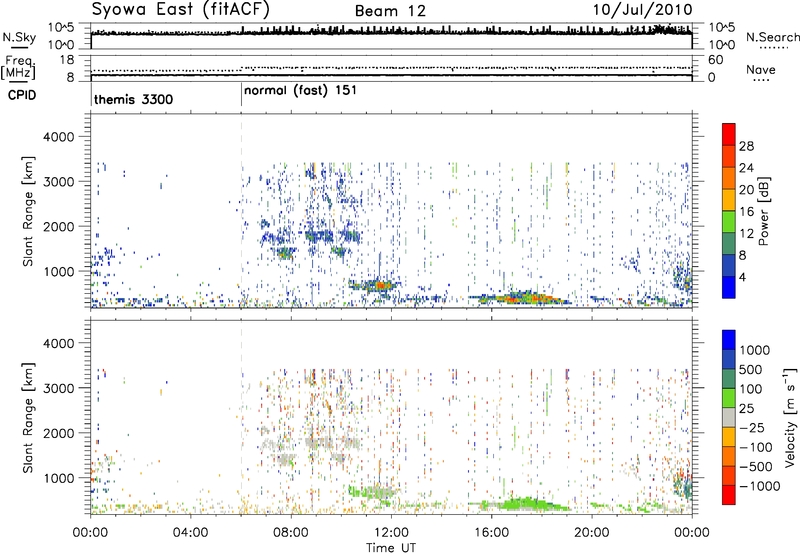The height and width of the screenshot is (554, 800).
Task: Click the '08:00' time tick label
Action: click(x=291, y=533)
